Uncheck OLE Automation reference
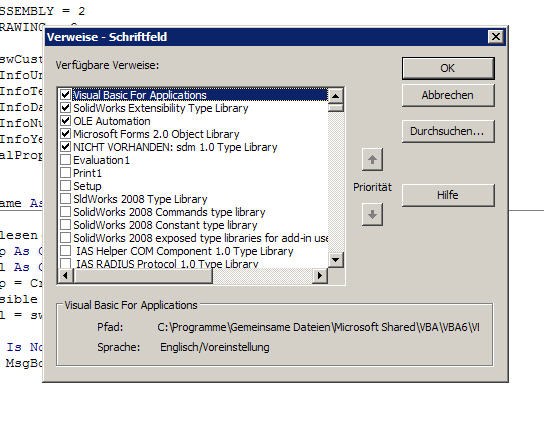This screenshot has height=422, width=544. coord(65,121)
